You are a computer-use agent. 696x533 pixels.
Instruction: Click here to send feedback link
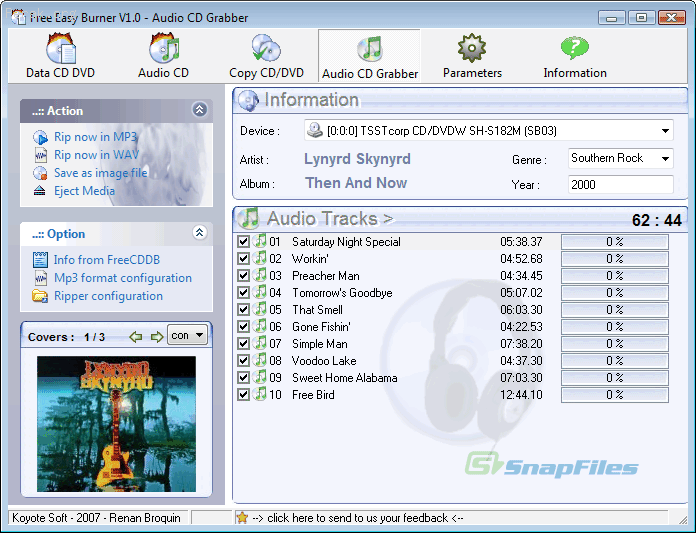click(x=358, y=518)
